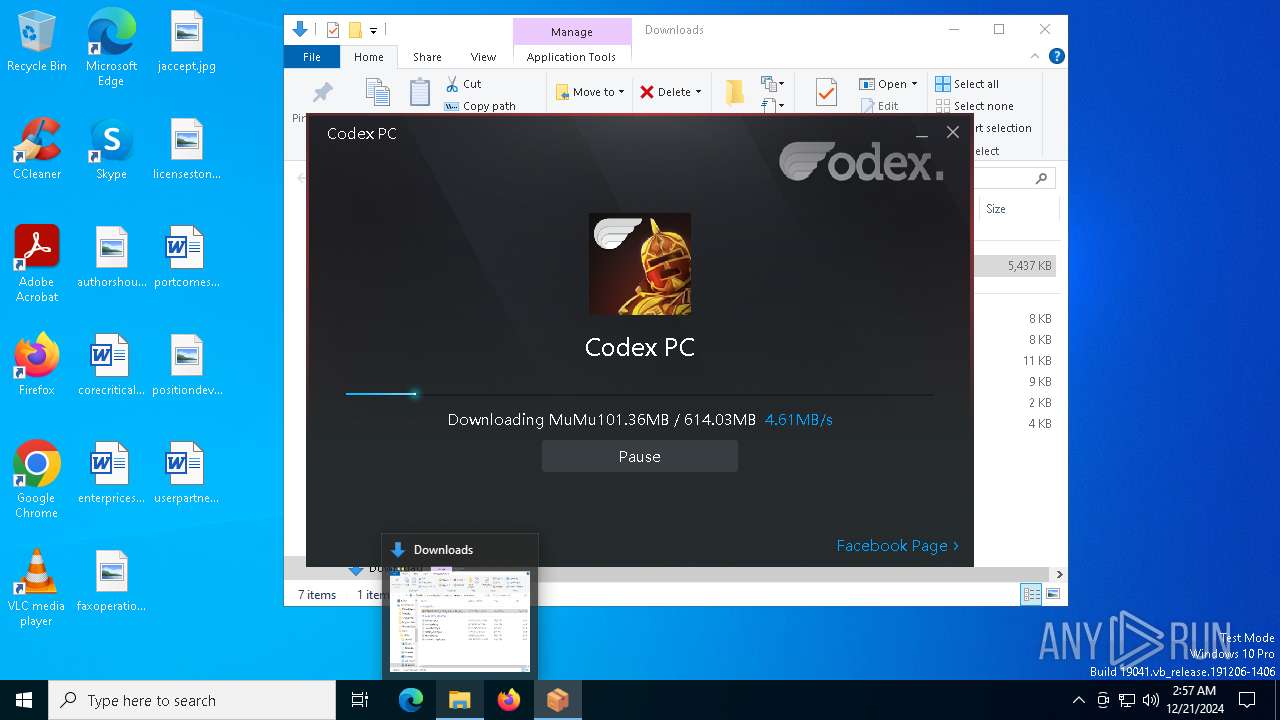
Task: Click quick access New folder icon in title bar
Action: click(x=355, y=30)
